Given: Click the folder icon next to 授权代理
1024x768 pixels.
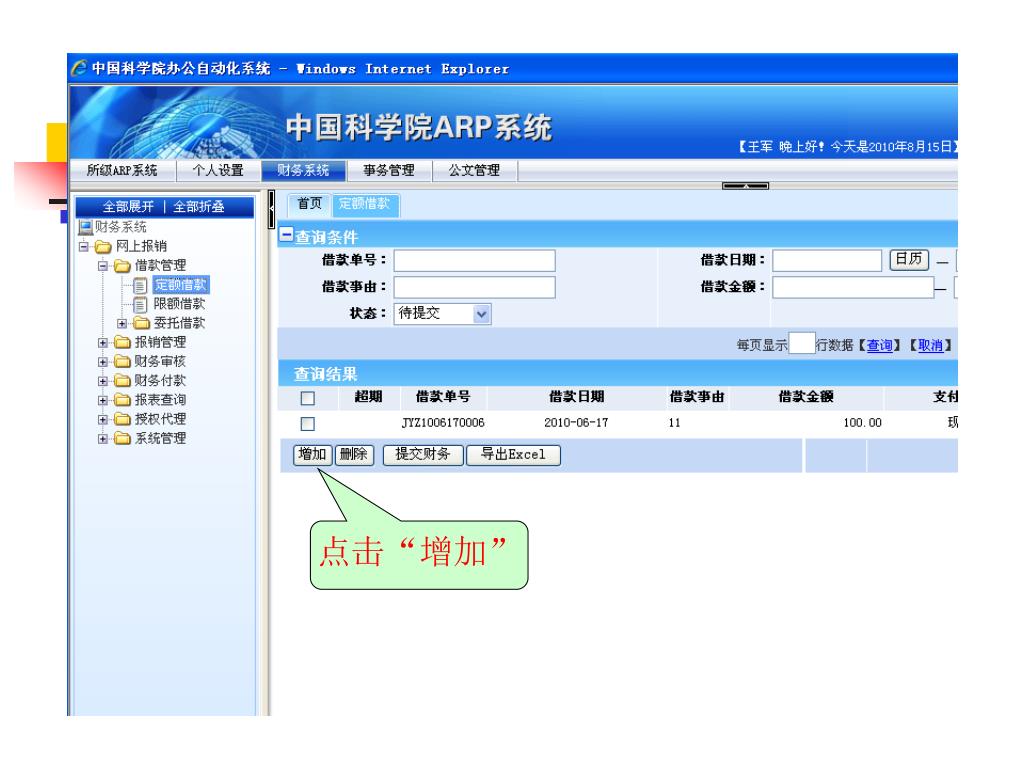Looking at the screenshot, I should pyautogui.click(x=122, y=419).
